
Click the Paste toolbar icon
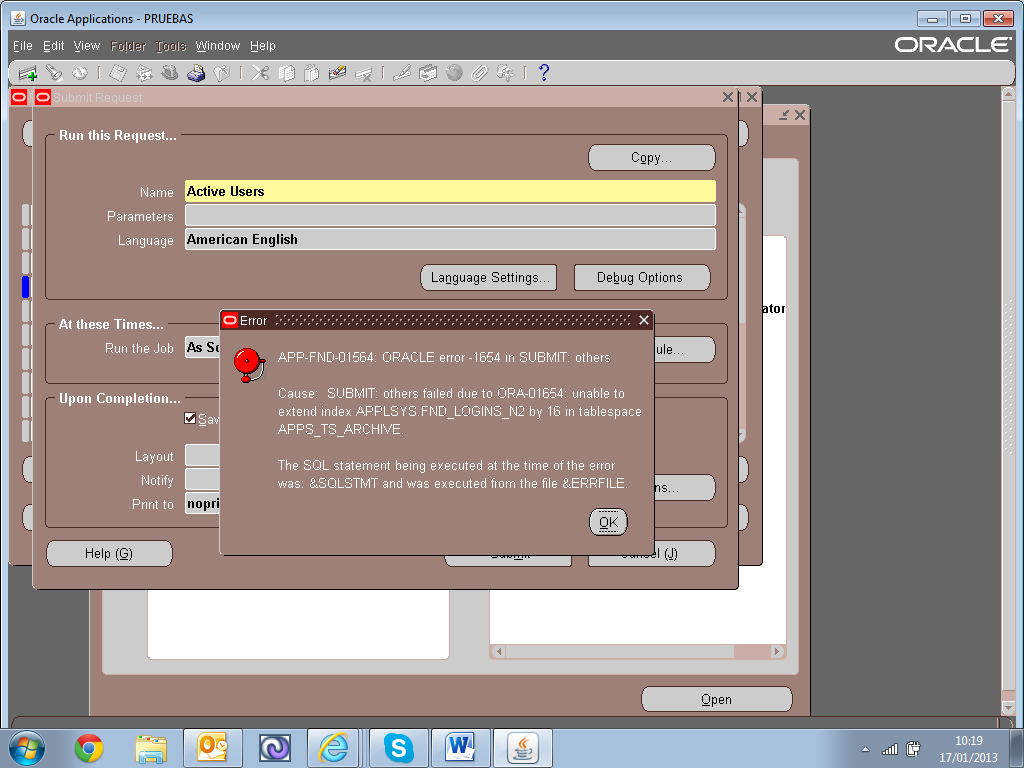[310, 73]
